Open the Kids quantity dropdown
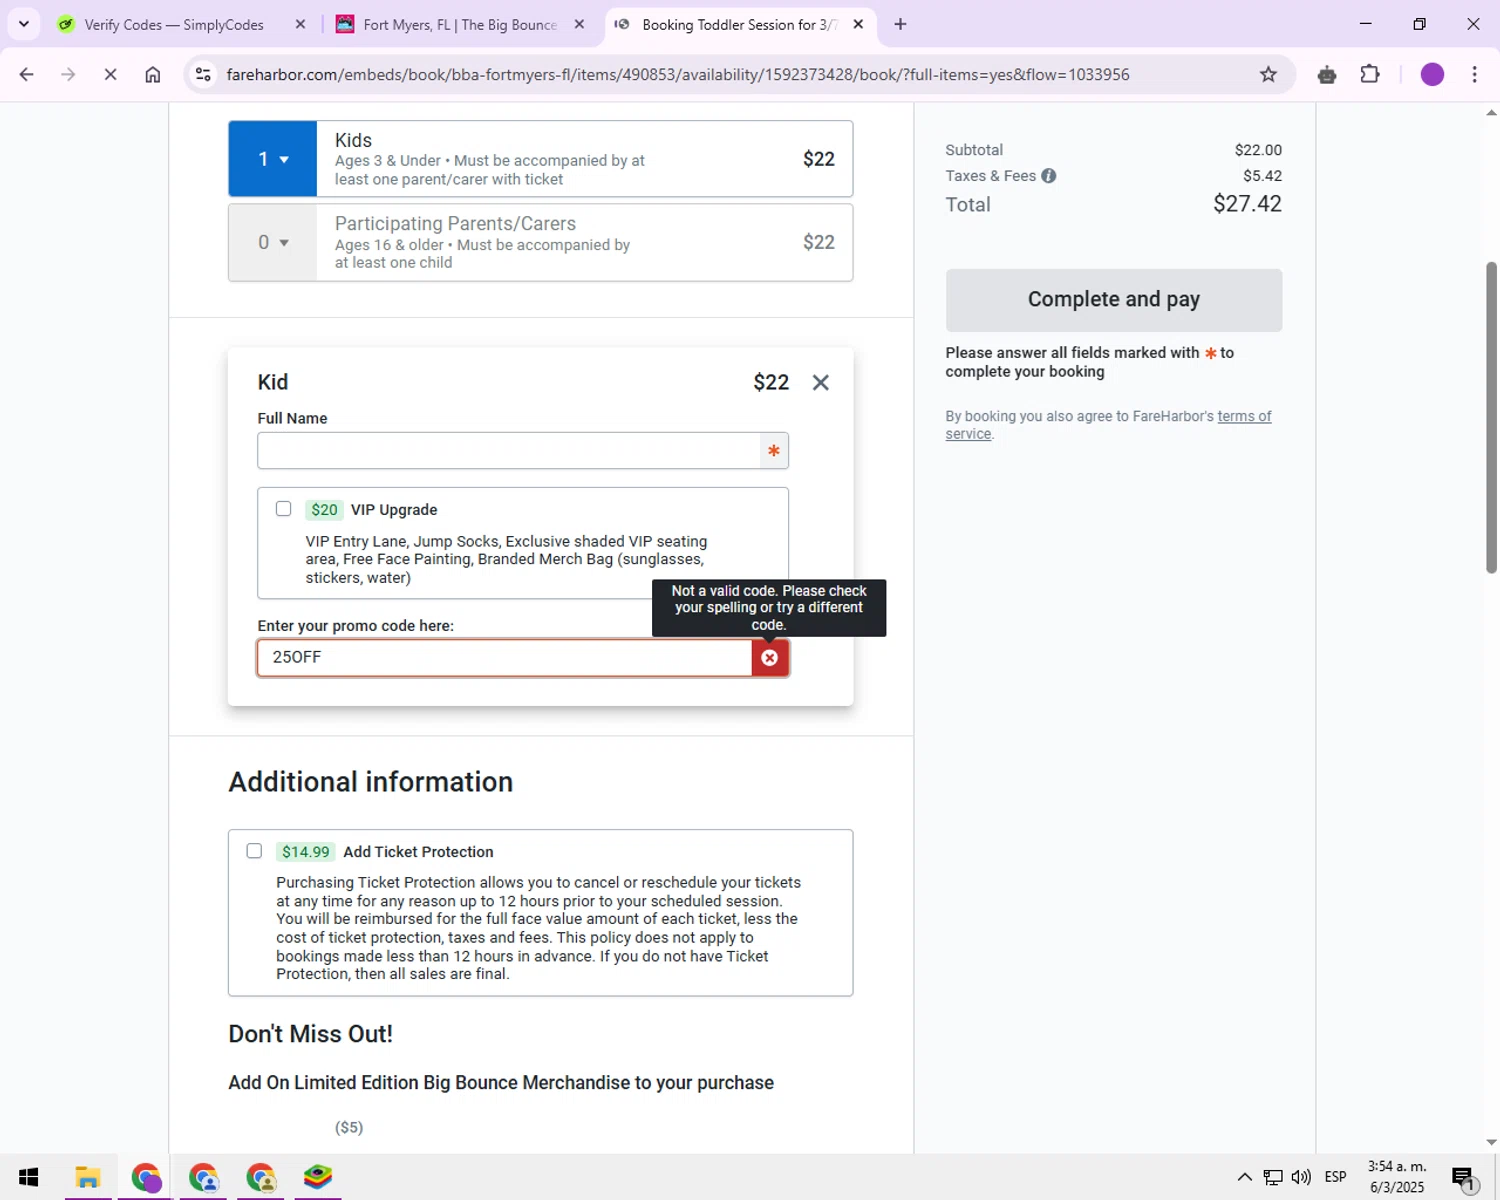Viewport: 1500px width, 1200px height. click(x=273, y=159)
